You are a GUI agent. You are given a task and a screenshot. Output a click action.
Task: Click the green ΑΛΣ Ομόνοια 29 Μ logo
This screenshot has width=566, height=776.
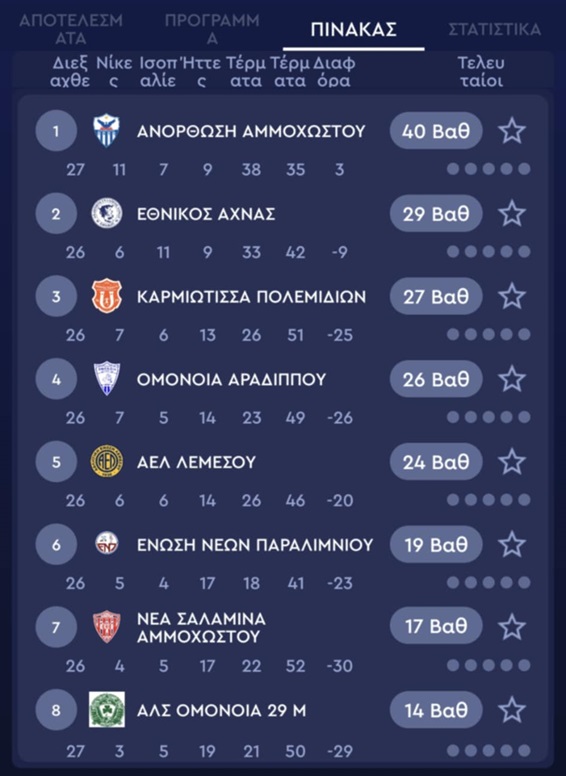106,710
